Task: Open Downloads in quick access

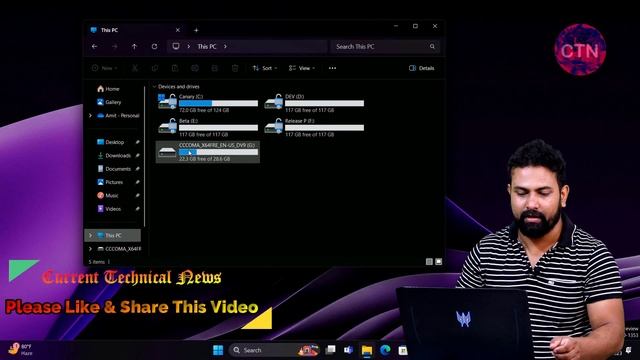Action: 114,156
